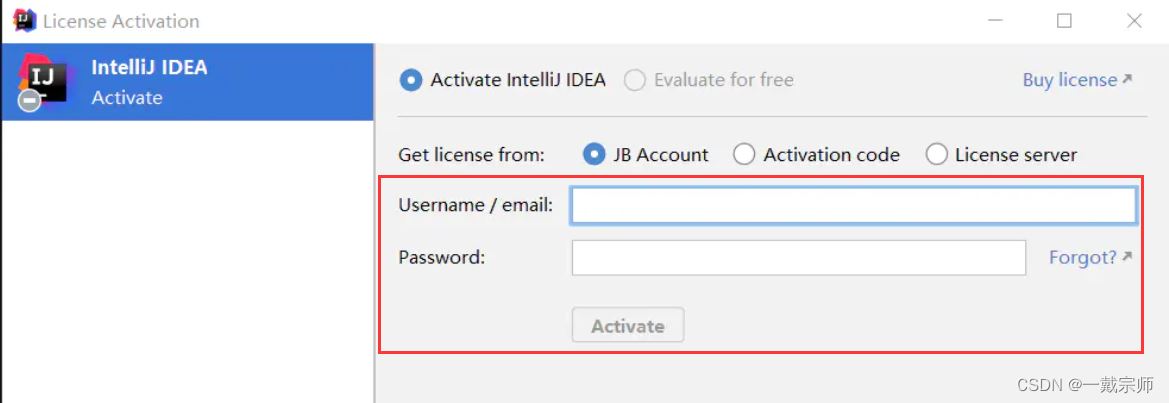Screen dimensions: 1169x403
Task: Open the Buy license link
Action: pyautogui.click(x=1070, y=80)
